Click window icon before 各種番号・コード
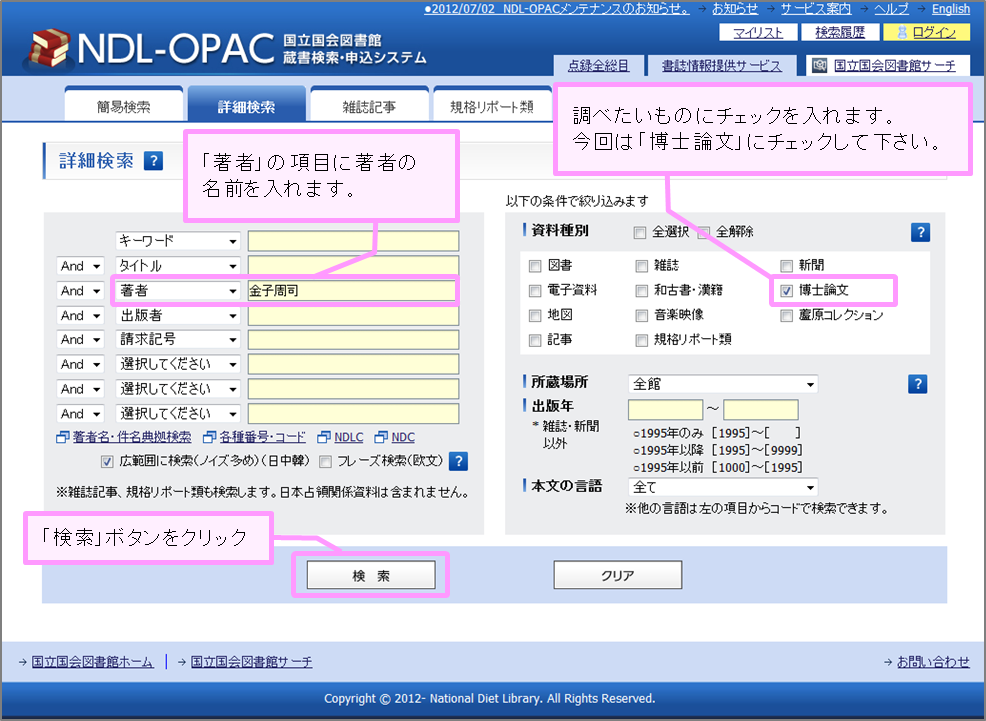Screen dimensions: 986x721 209,437
